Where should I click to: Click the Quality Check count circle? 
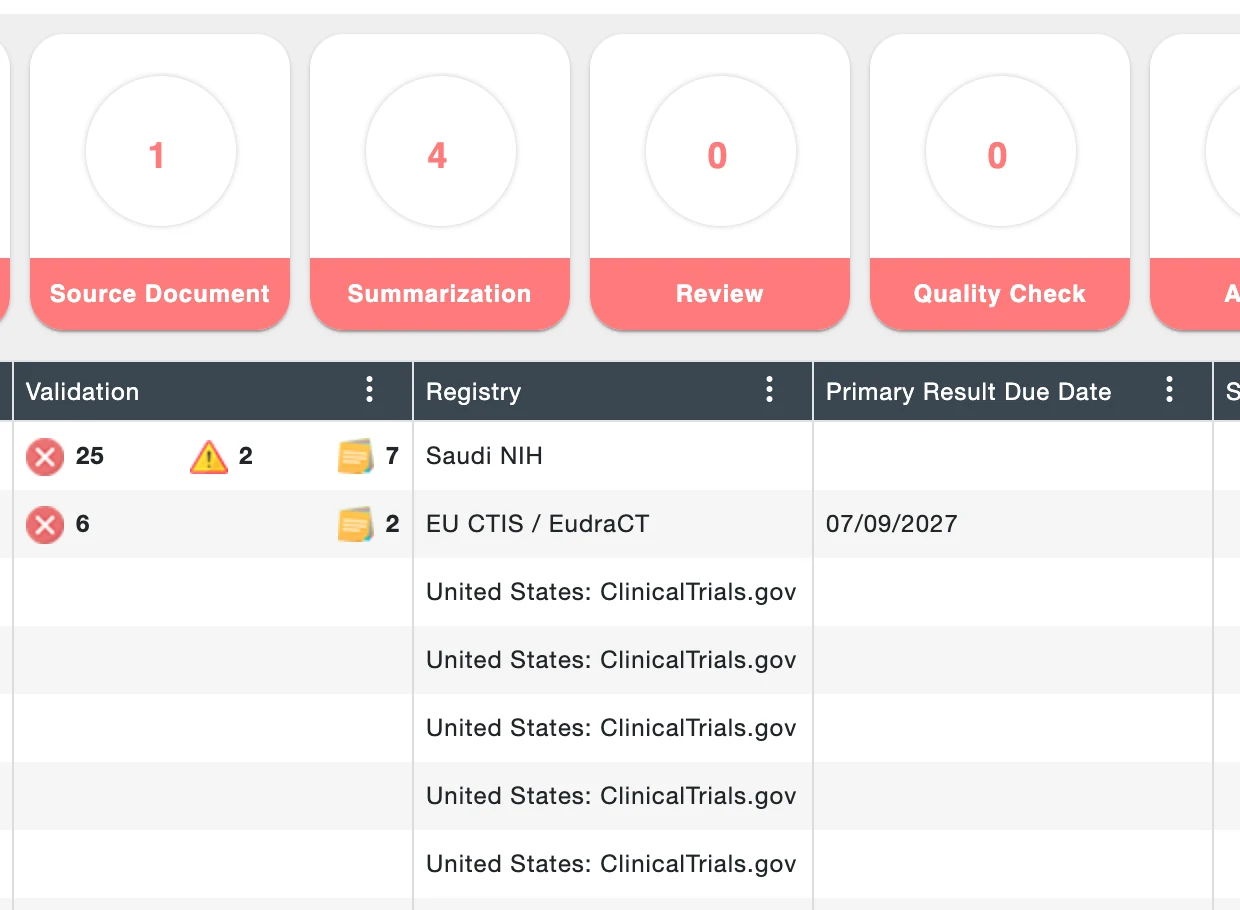coord(1000,152)
